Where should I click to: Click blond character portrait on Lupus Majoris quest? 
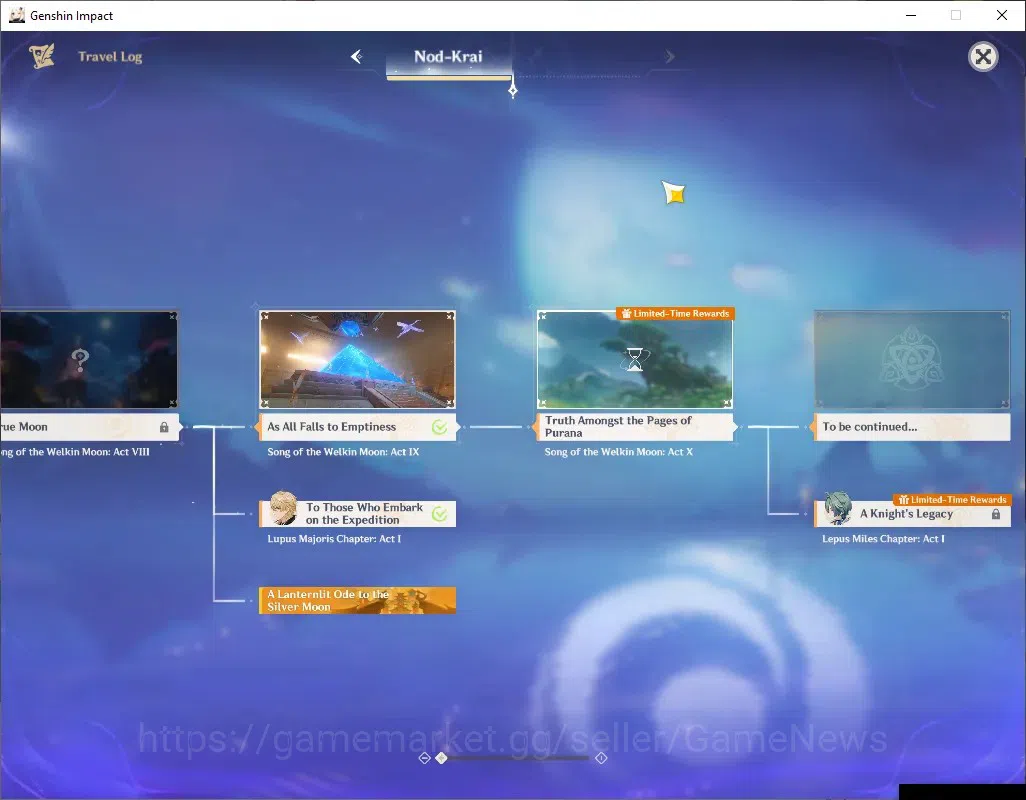(x=283, y=509)
